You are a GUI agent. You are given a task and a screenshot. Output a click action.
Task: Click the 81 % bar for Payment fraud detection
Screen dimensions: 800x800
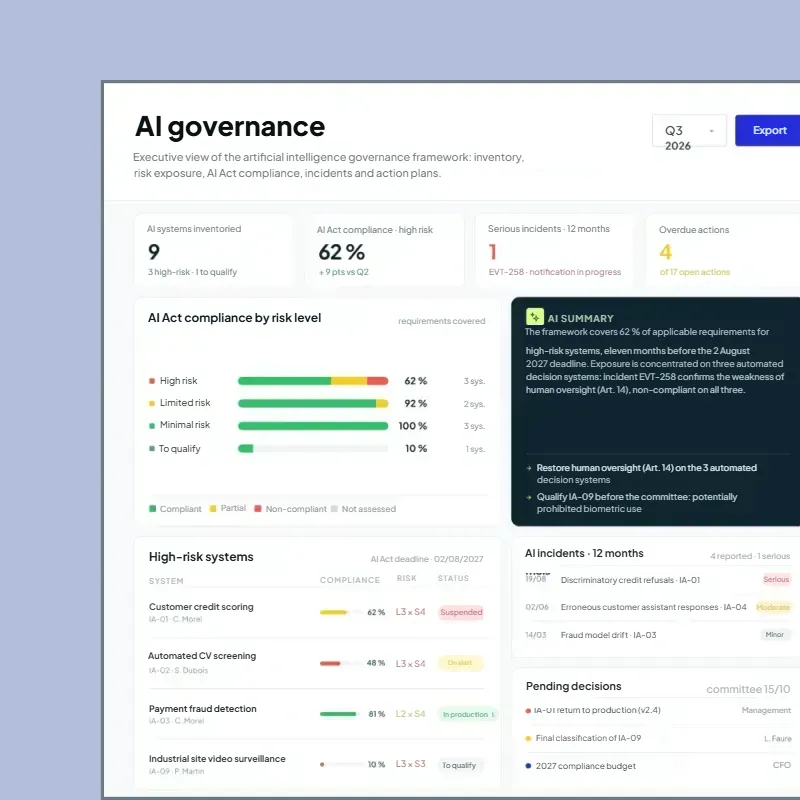(x=339, y=714)
